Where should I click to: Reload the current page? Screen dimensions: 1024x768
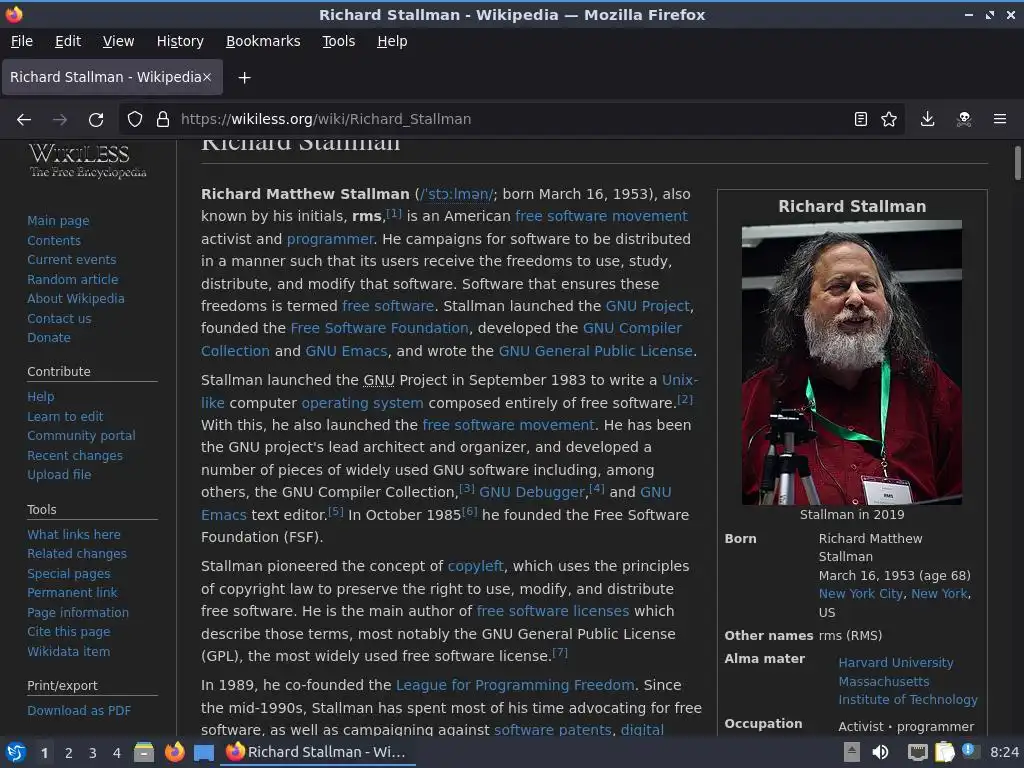coord(96,120)
